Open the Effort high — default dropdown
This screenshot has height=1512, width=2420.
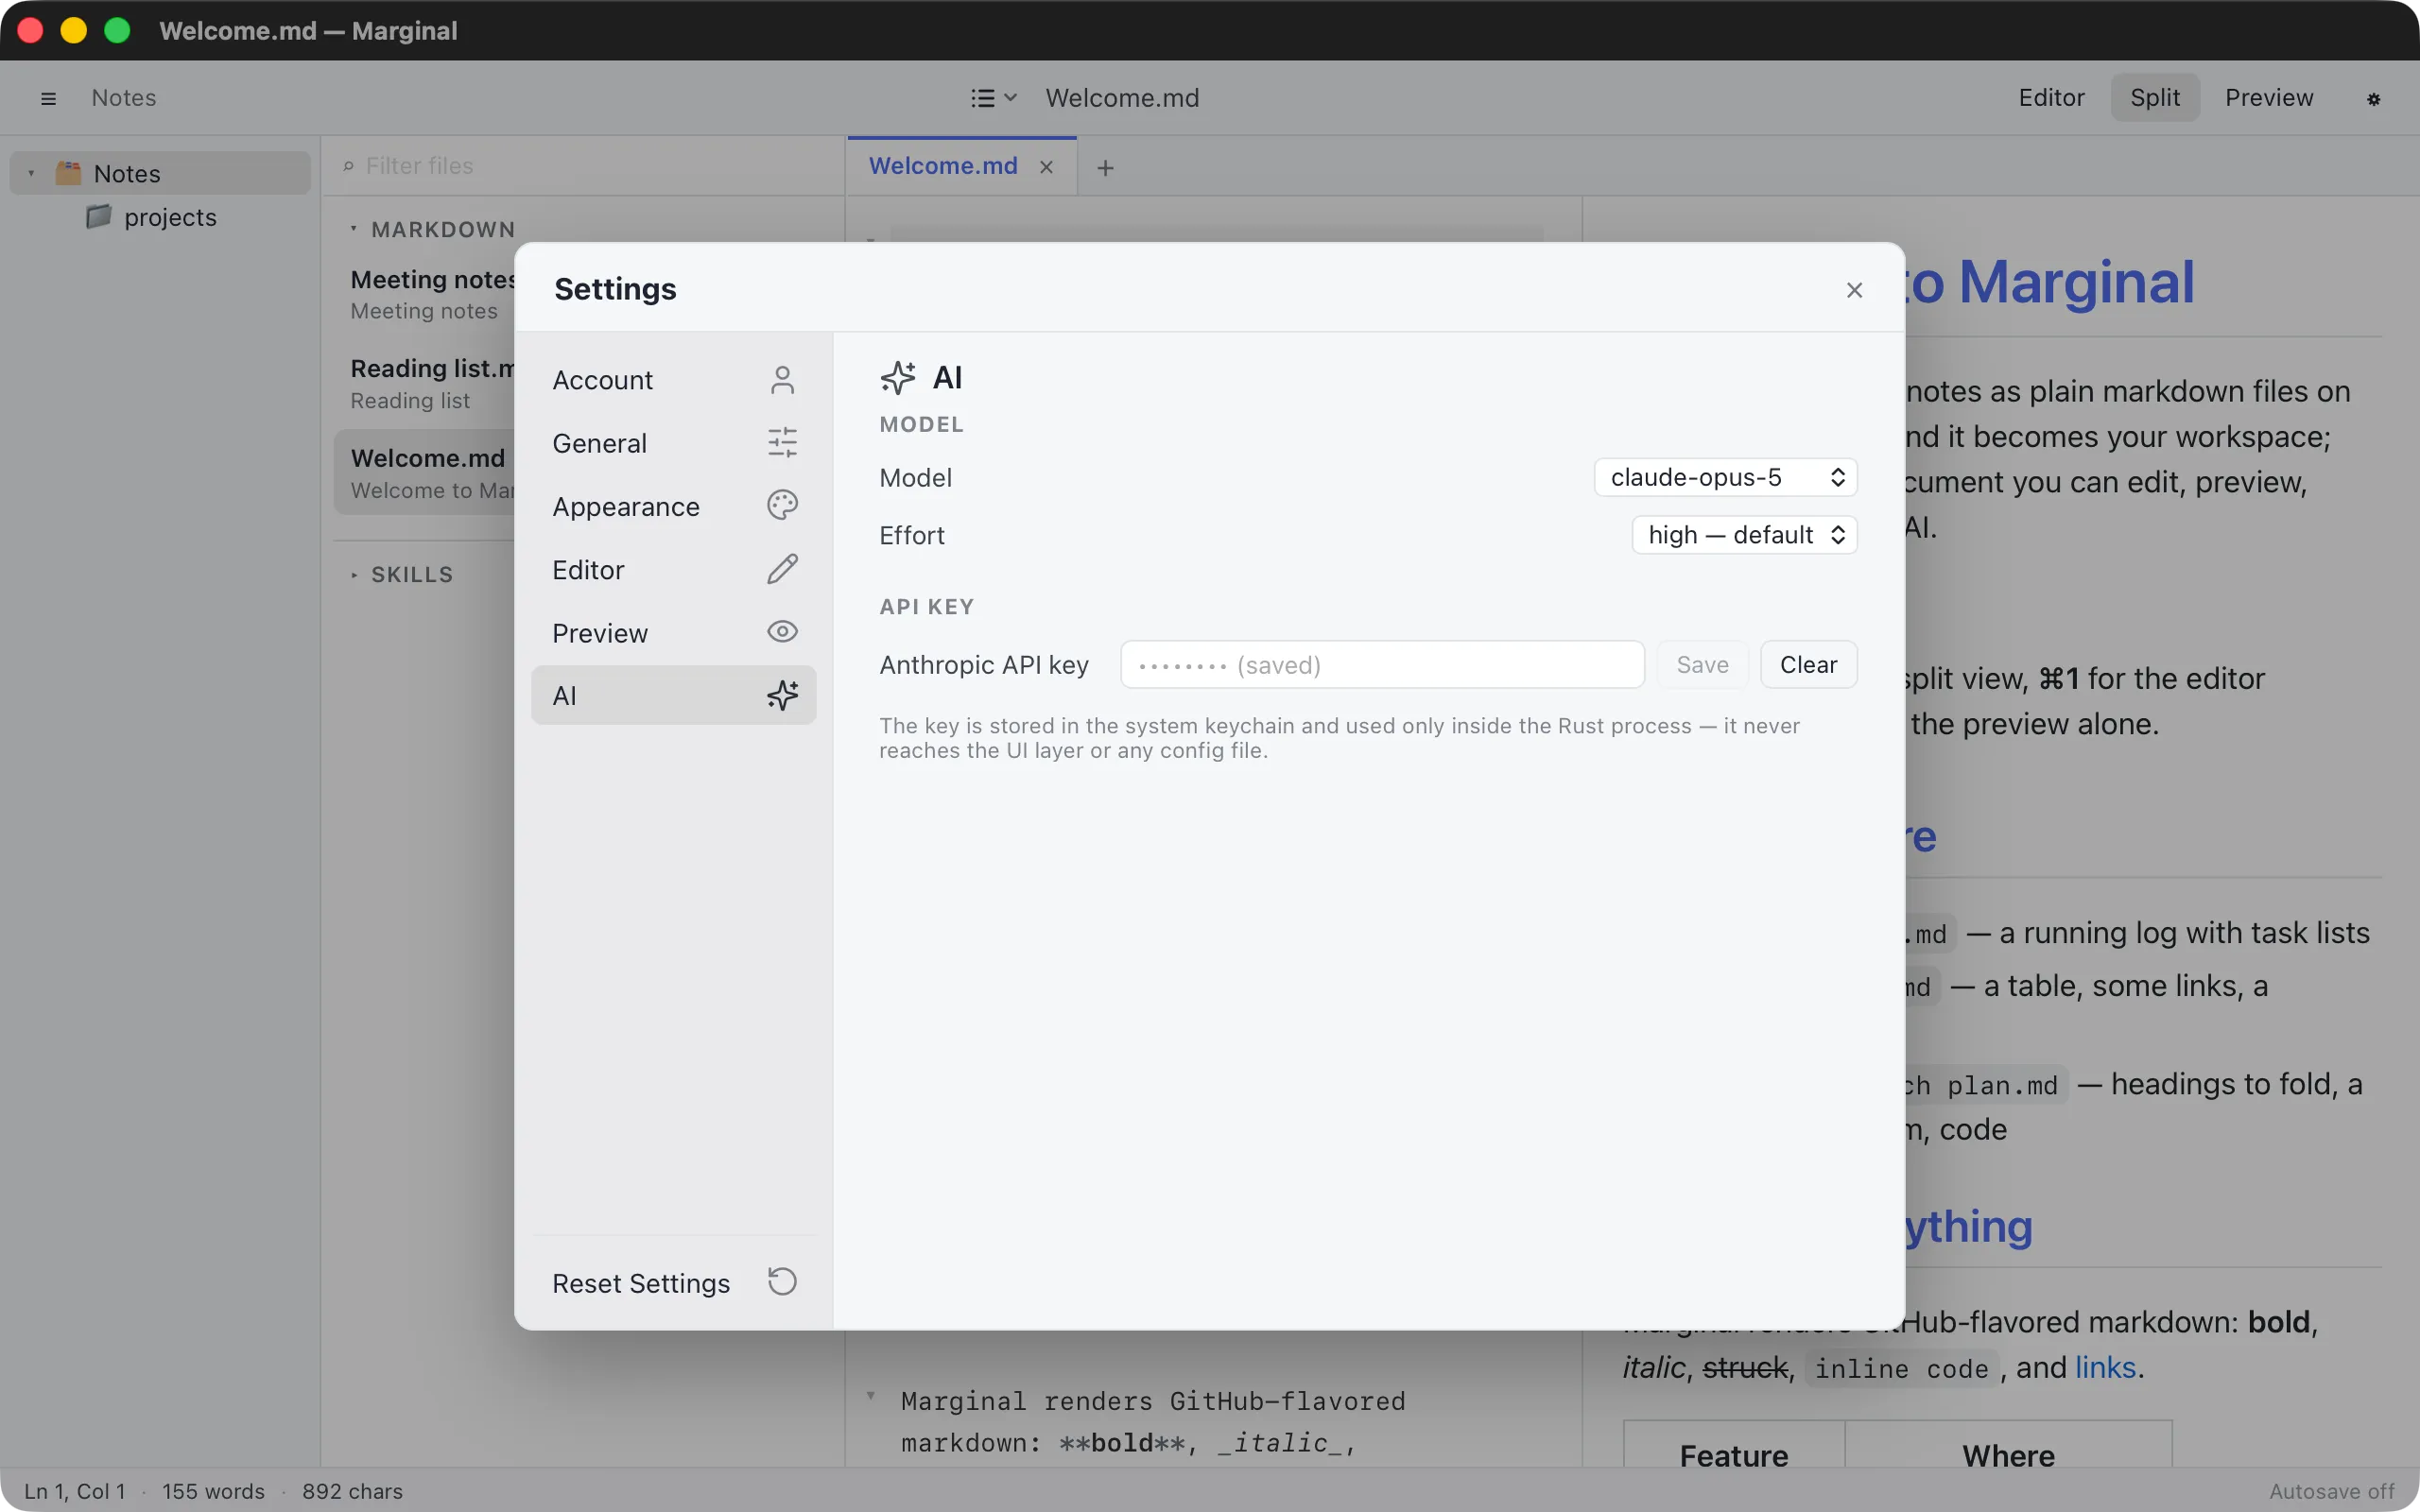1744,535
